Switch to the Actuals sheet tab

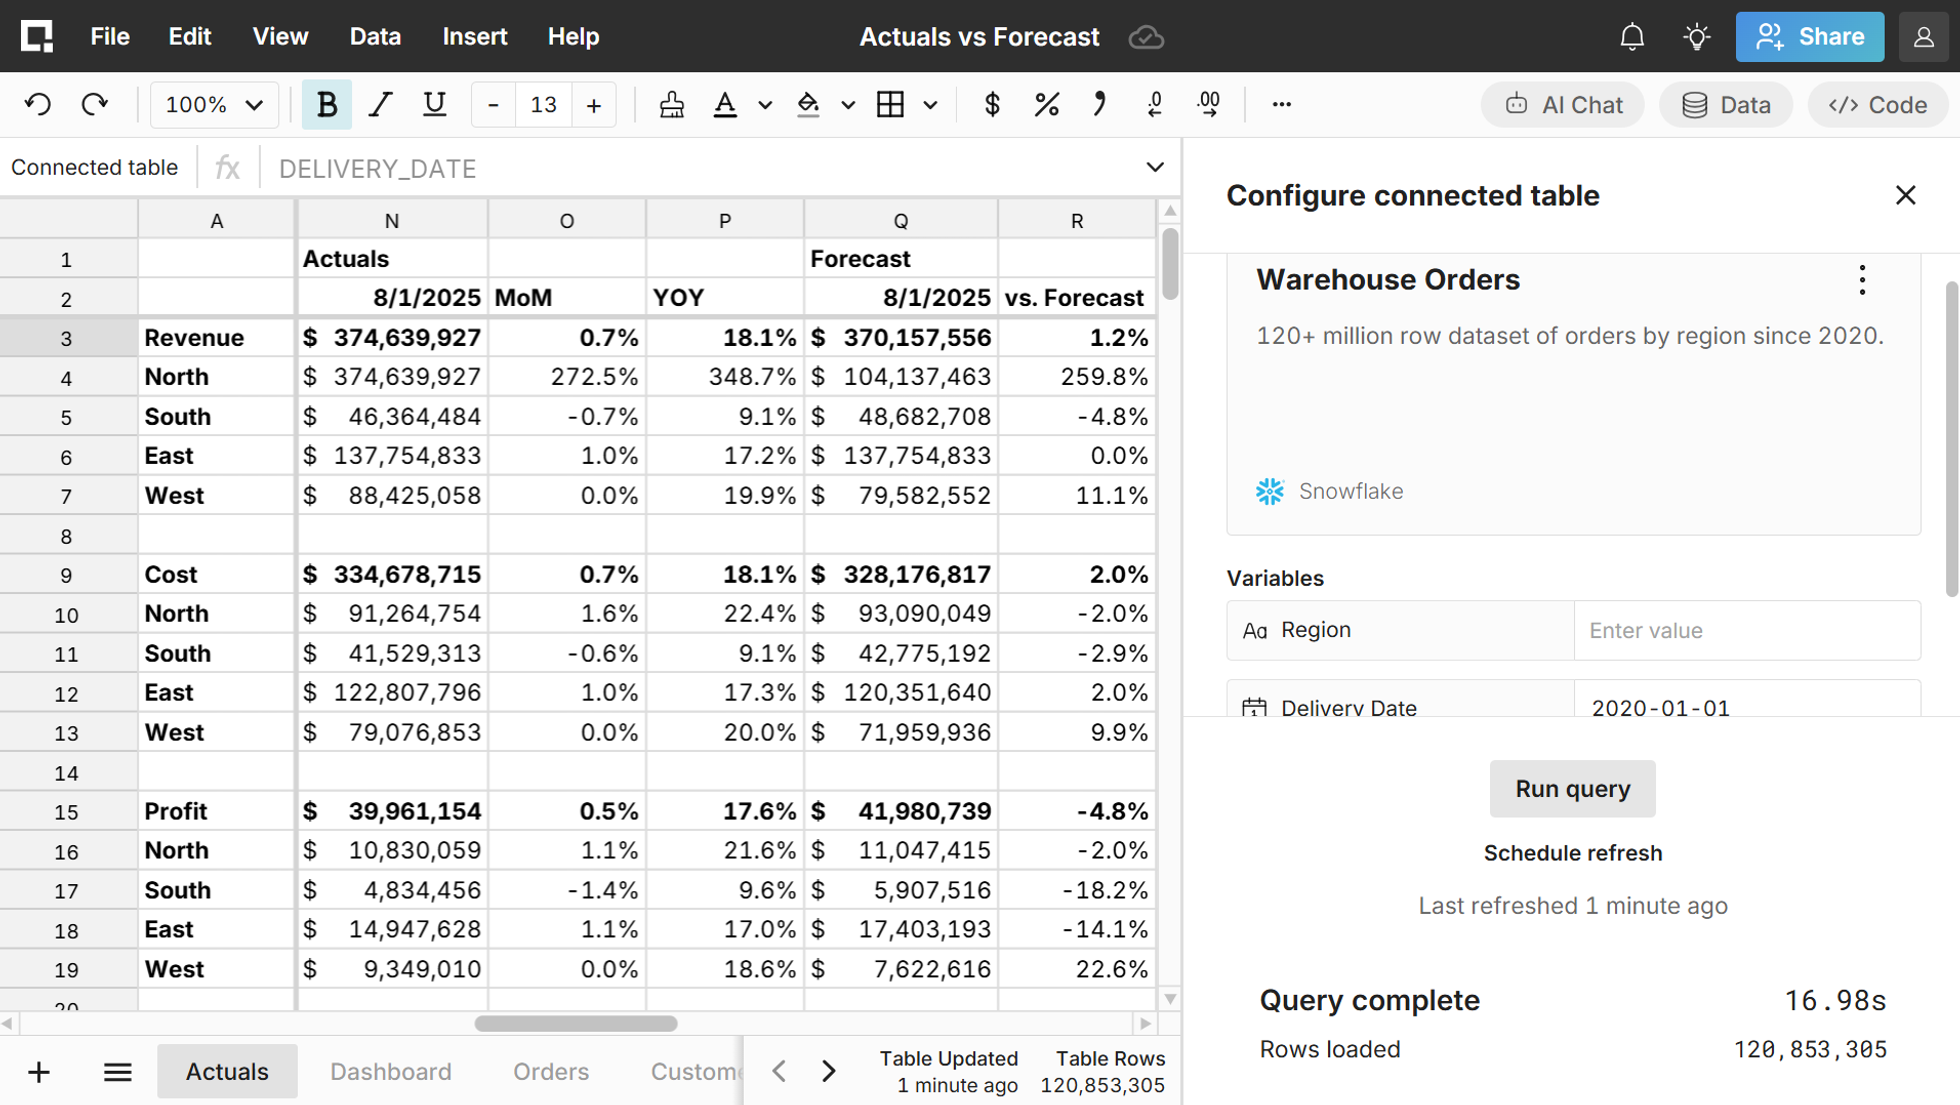pos(227,1072)
